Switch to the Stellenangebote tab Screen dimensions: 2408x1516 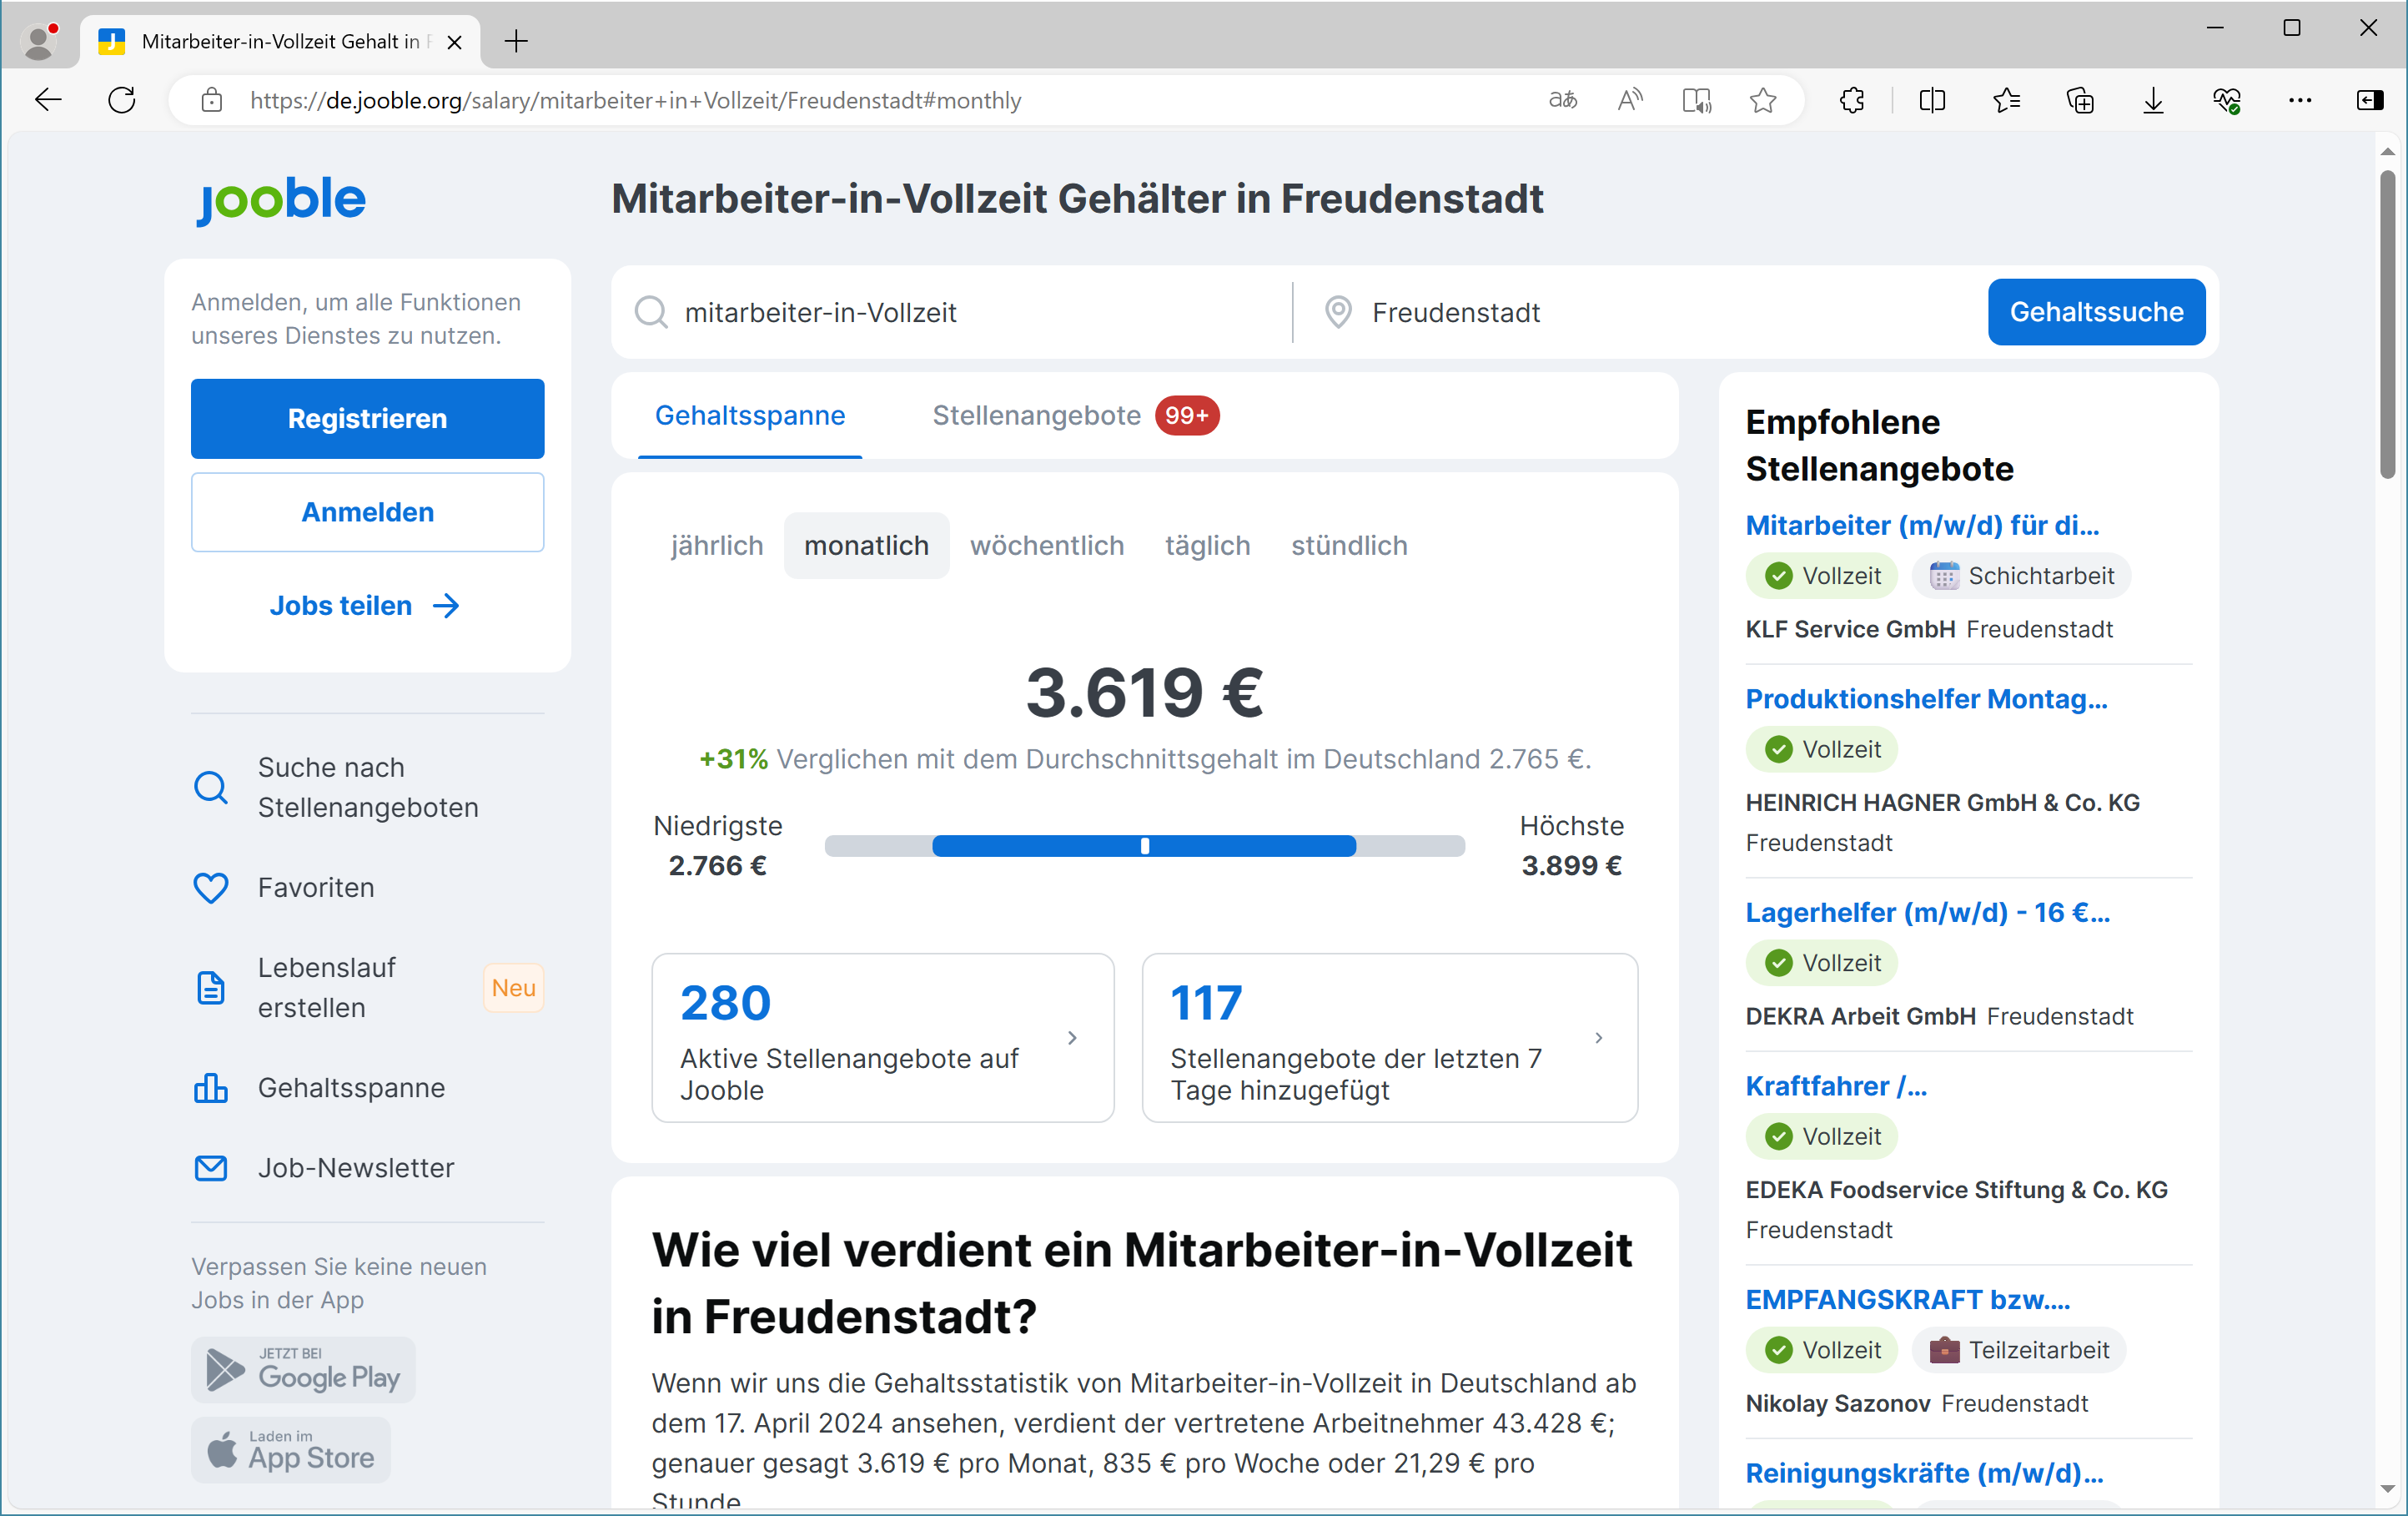pyautogui.click(x=1075, y=415)
